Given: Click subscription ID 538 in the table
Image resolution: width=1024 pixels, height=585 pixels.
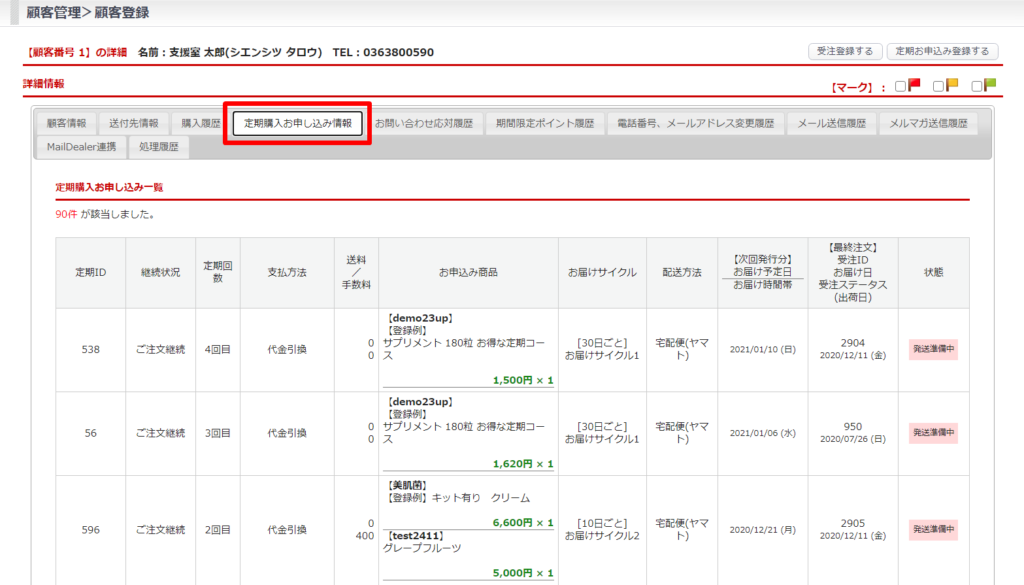Looking at the screenshot, I should click(90, 350).
